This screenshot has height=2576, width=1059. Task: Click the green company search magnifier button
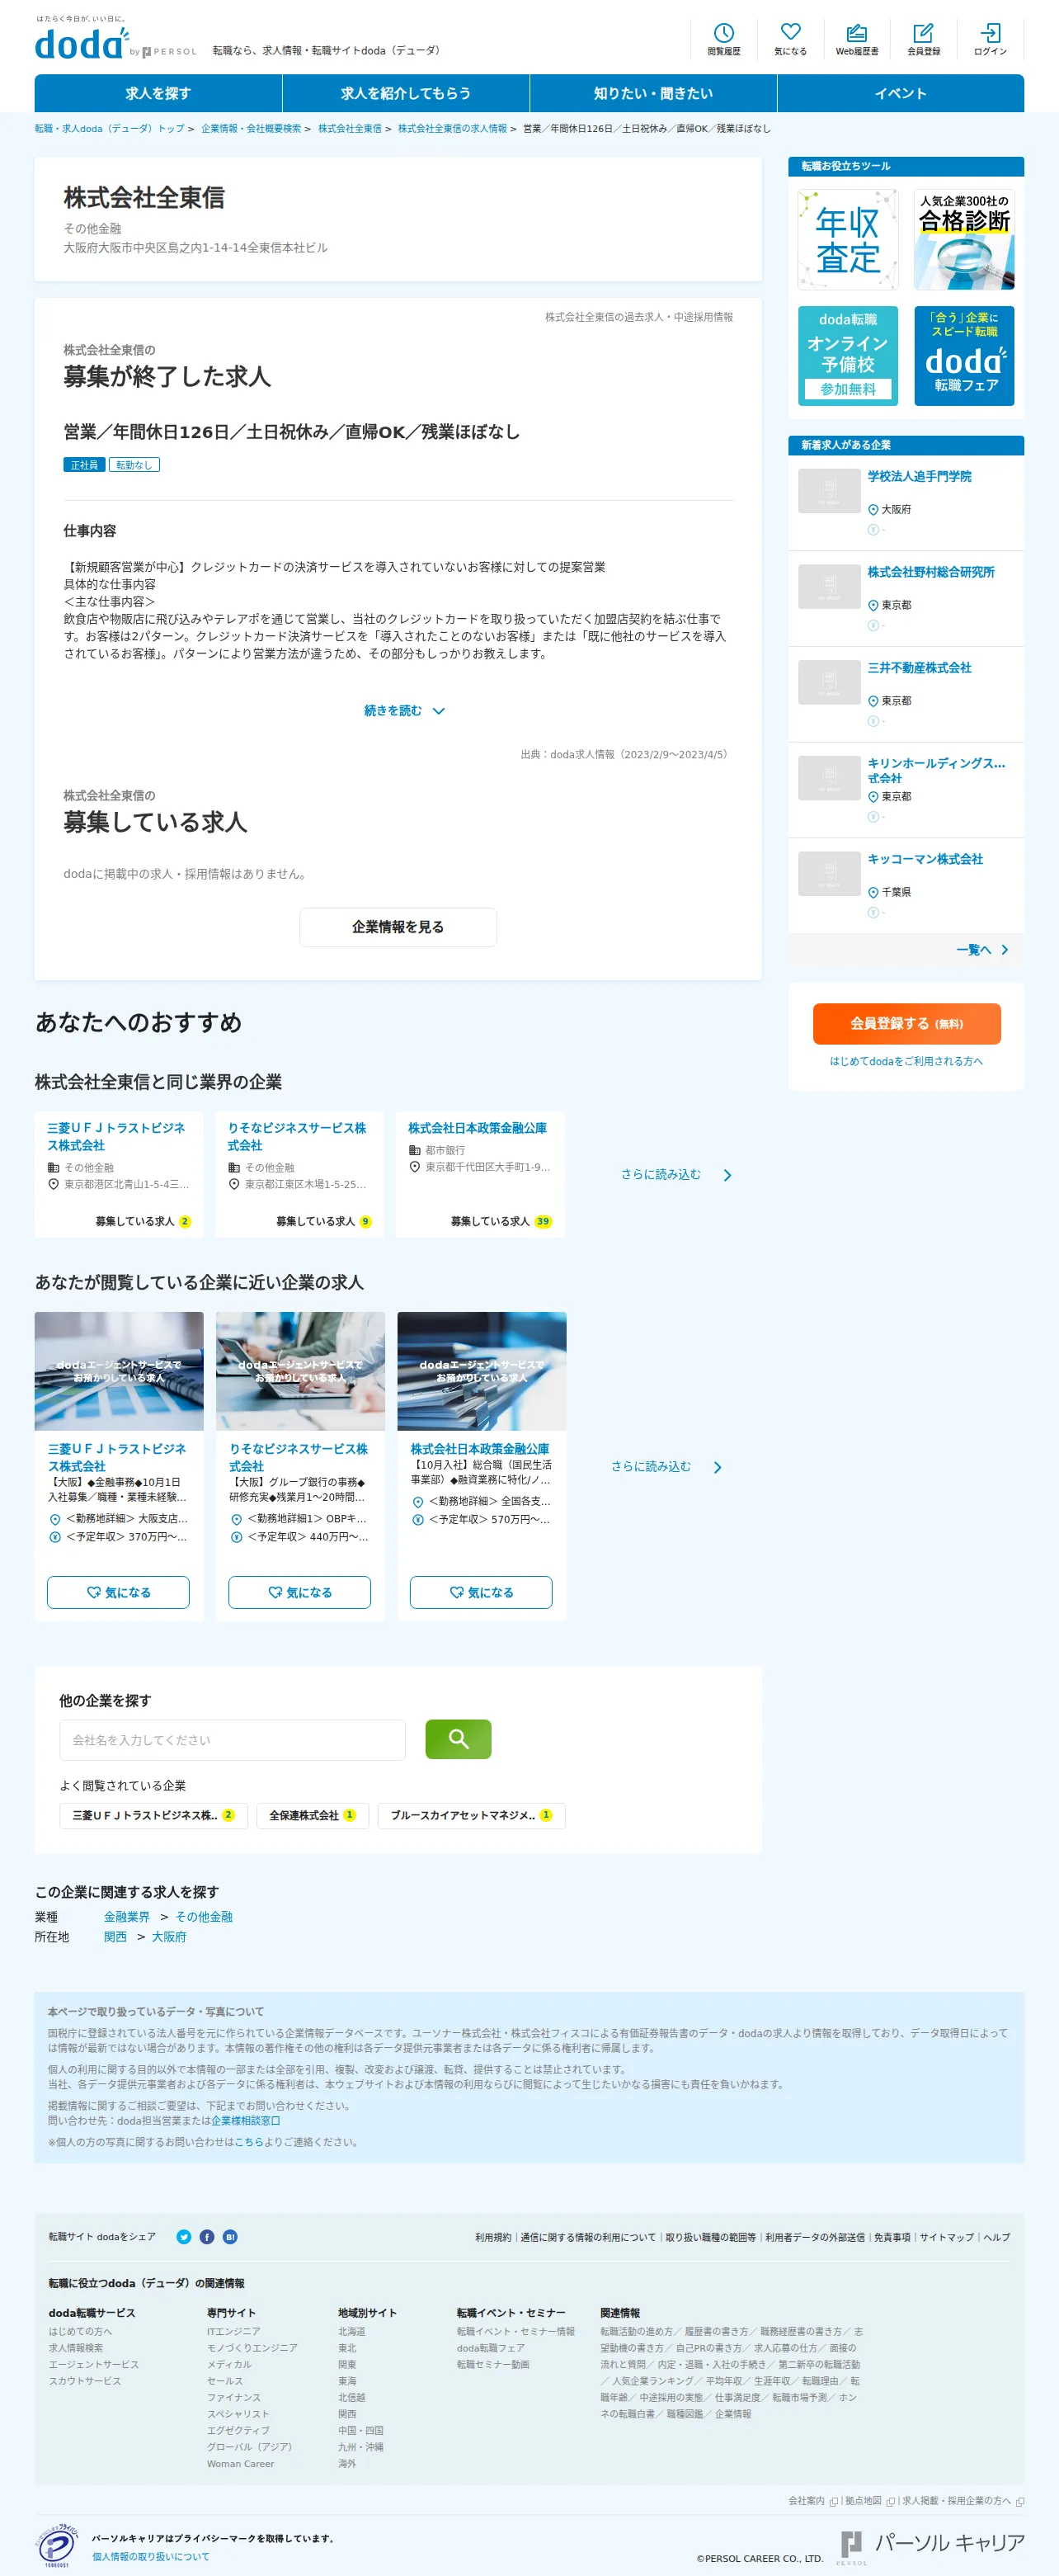458,1739
